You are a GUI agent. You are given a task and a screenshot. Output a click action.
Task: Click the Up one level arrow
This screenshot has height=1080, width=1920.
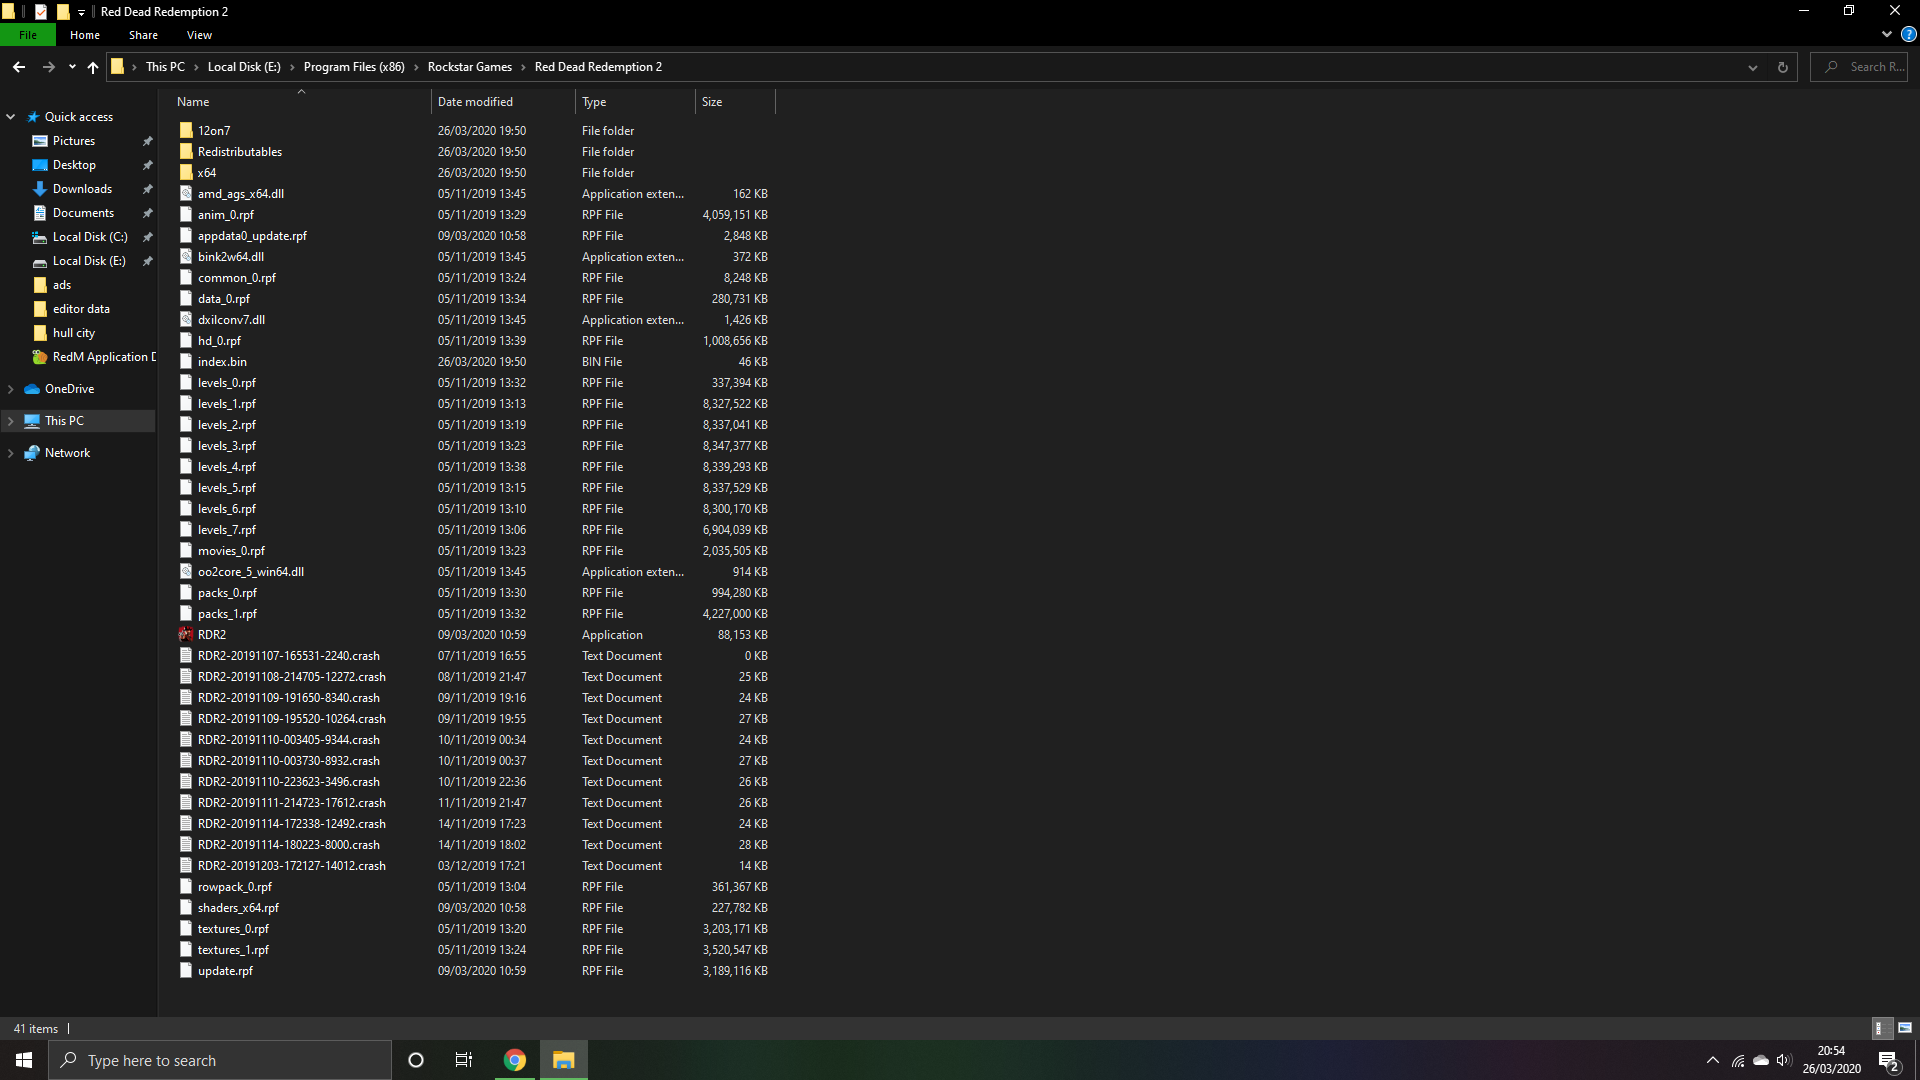tap(93, 67)
